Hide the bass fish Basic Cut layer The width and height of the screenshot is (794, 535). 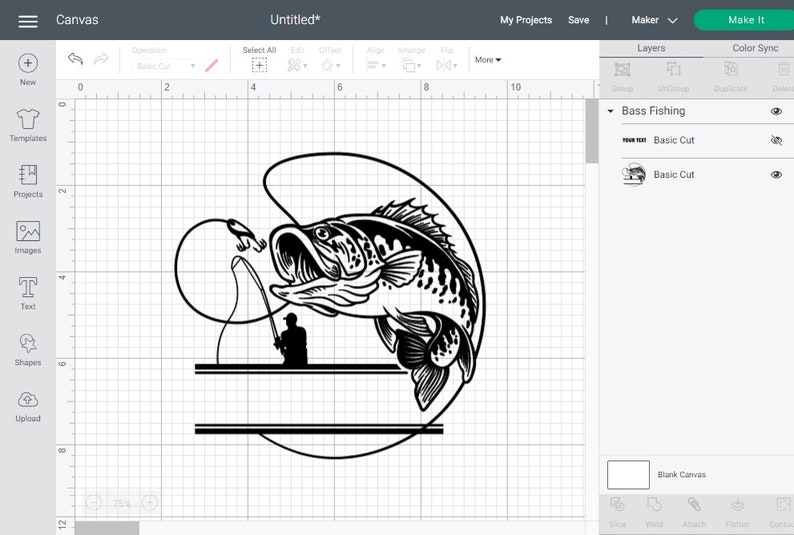776,175
